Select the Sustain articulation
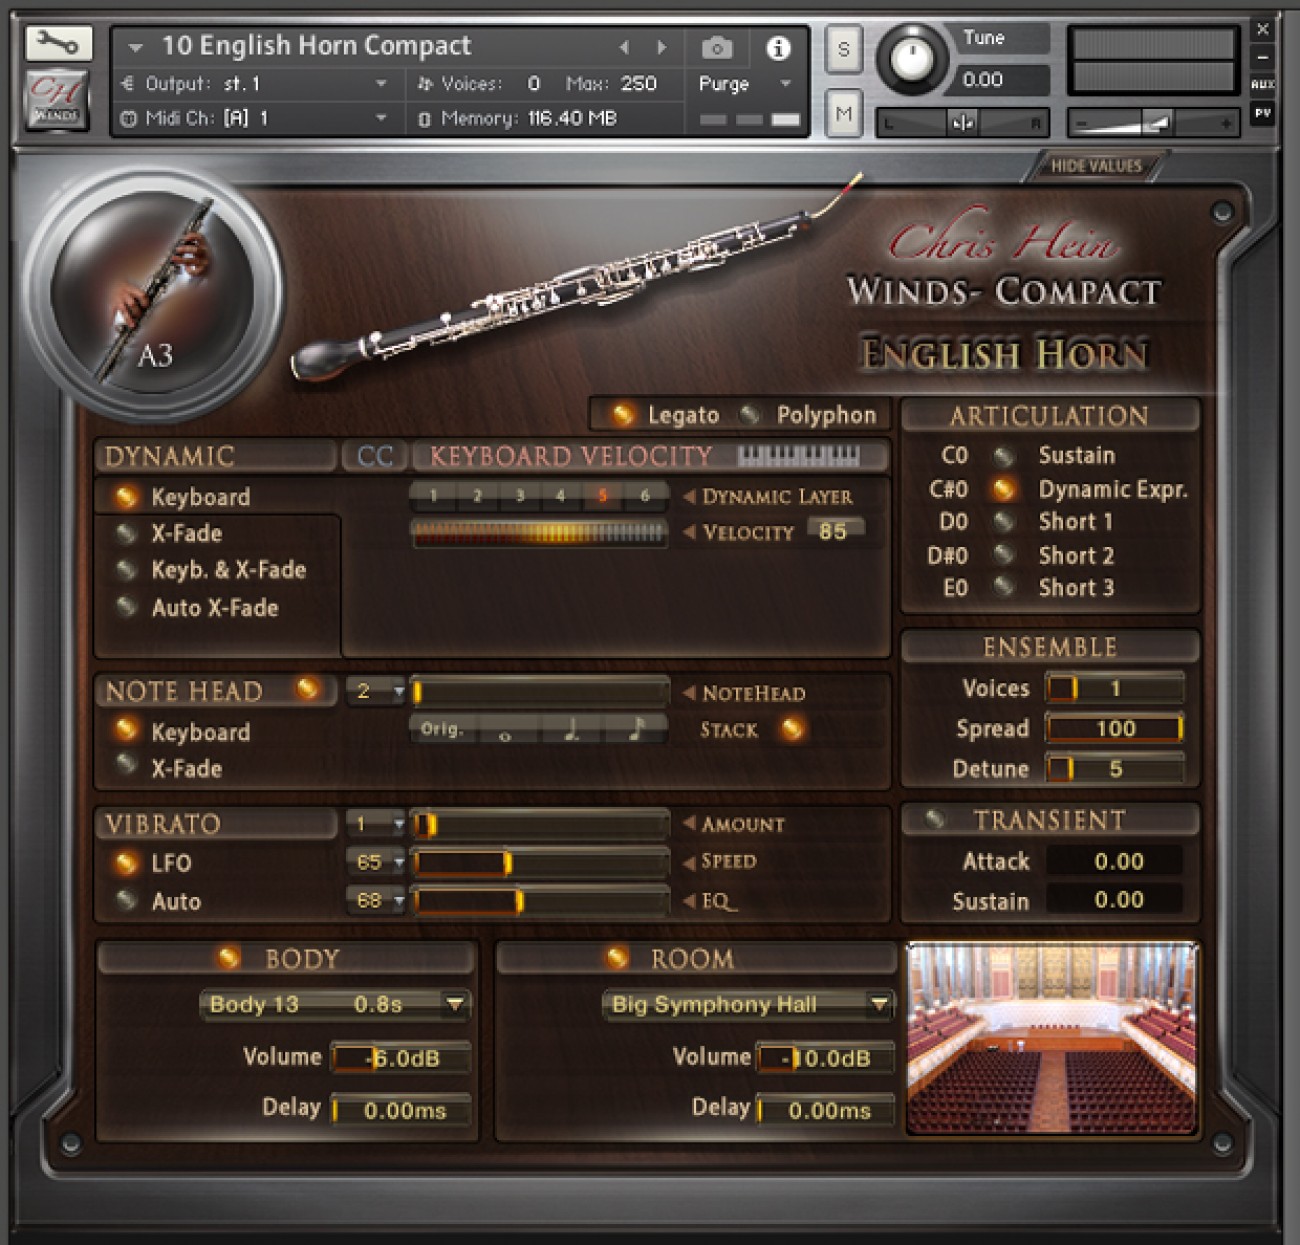1300x1245 pixels. click(x=1004, y=456)
